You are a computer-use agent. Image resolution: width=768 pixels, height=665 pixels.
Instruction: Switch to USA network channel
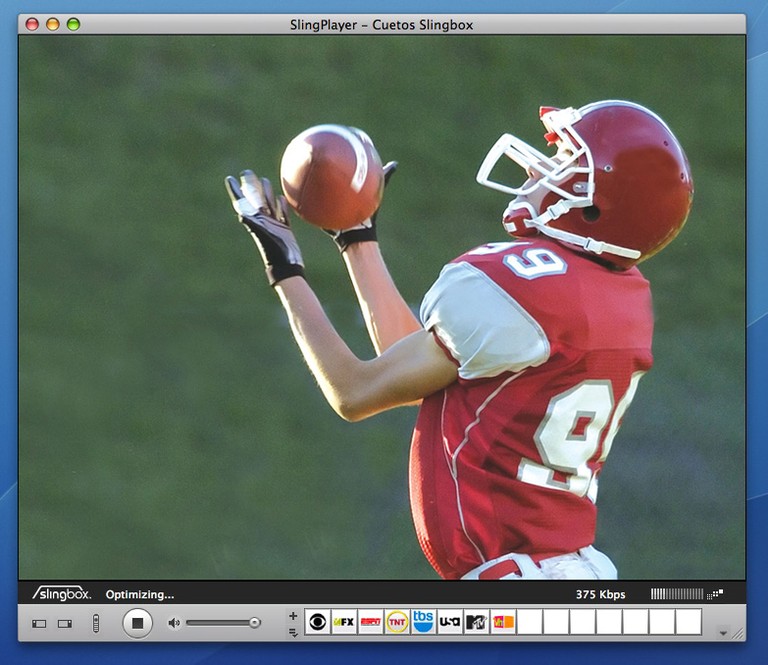[450, 622]
